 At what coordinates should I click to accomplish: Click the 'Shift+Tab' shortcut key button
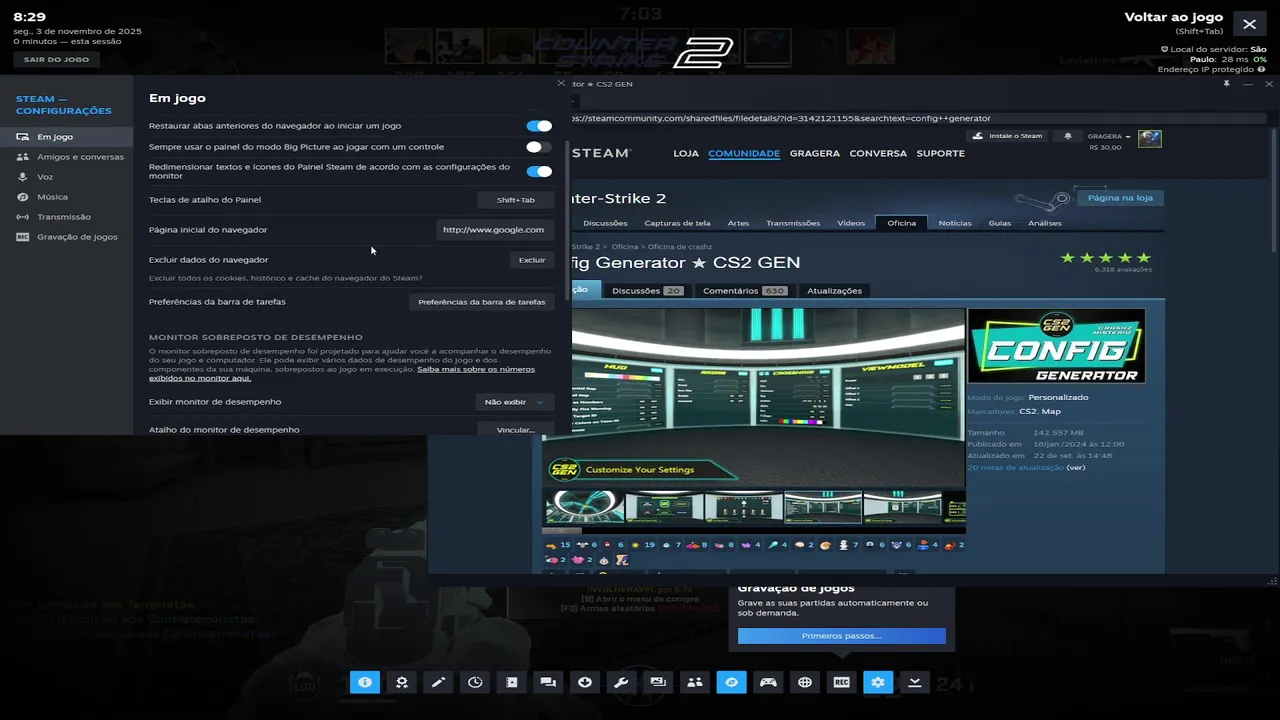(x=515, y=200)
